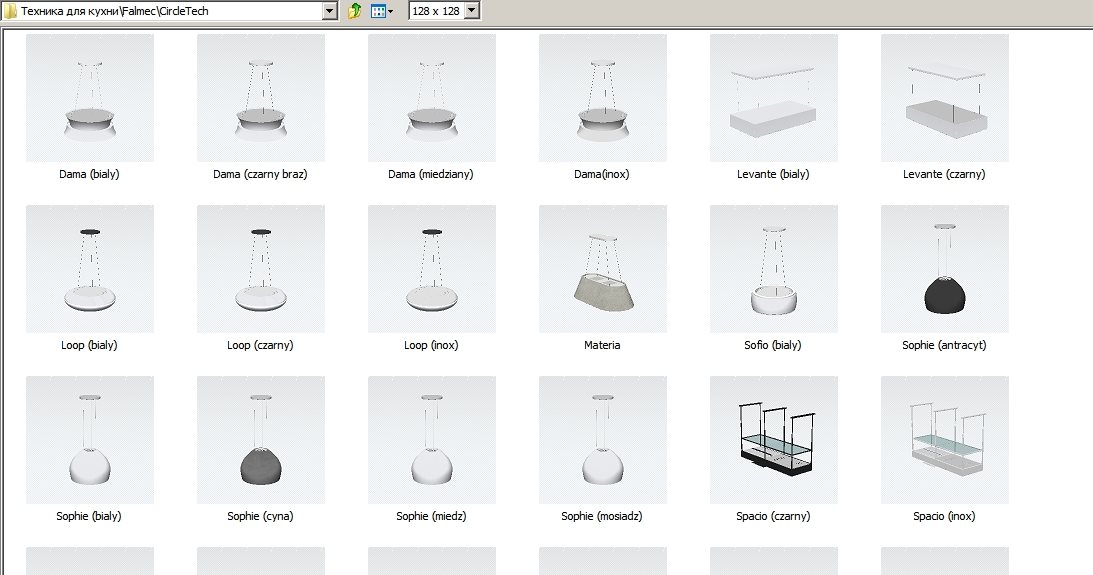Expand the folder path dropdown arrow
This screenshot has width=1093, height=575.
tap(330, 10)
